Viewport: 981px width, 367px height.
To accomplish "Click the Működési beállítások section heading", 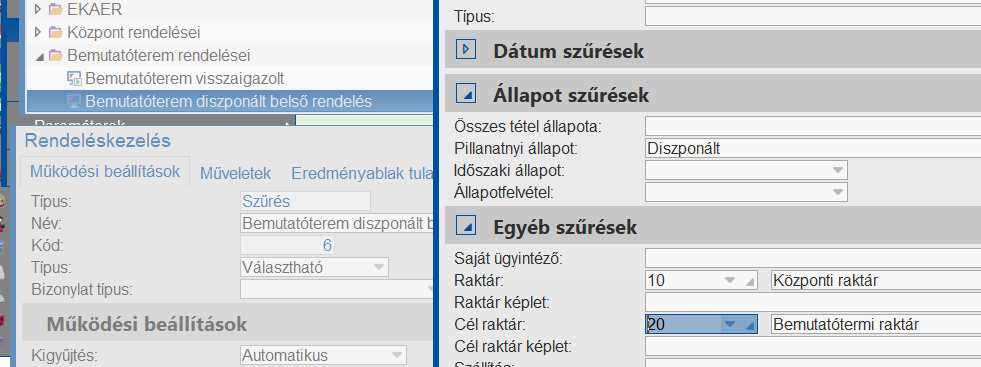I will pyautogui.click(x=146, y=324).
